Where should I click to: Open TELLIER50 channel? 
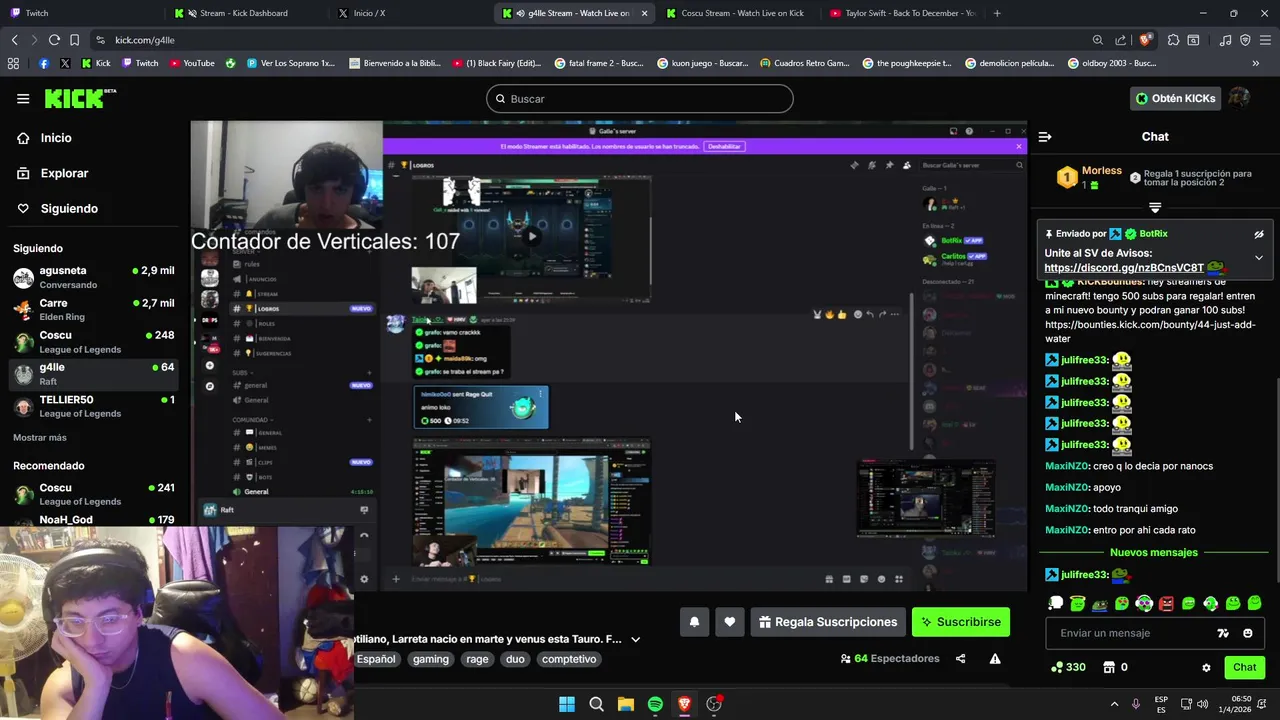point(93,406)
